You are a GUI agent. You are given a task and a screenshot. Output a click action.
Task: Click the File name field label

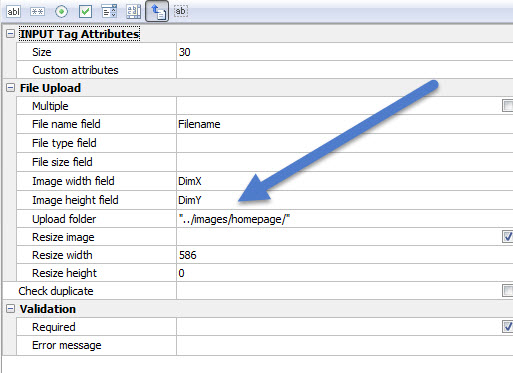pyautogui.click(x=66, y=124)
